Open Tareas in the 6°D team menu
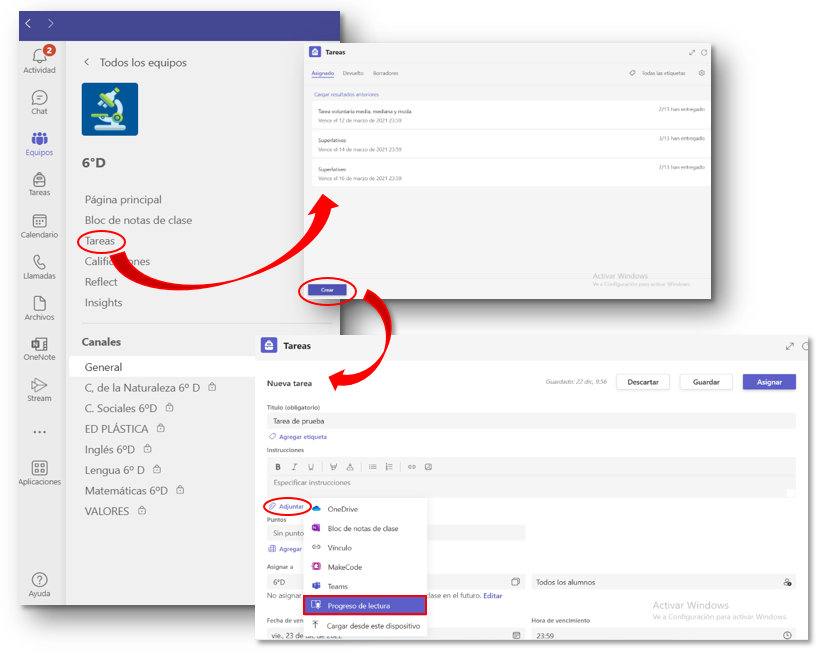Screen dimensions: 827x655 (x=99, y=241)
